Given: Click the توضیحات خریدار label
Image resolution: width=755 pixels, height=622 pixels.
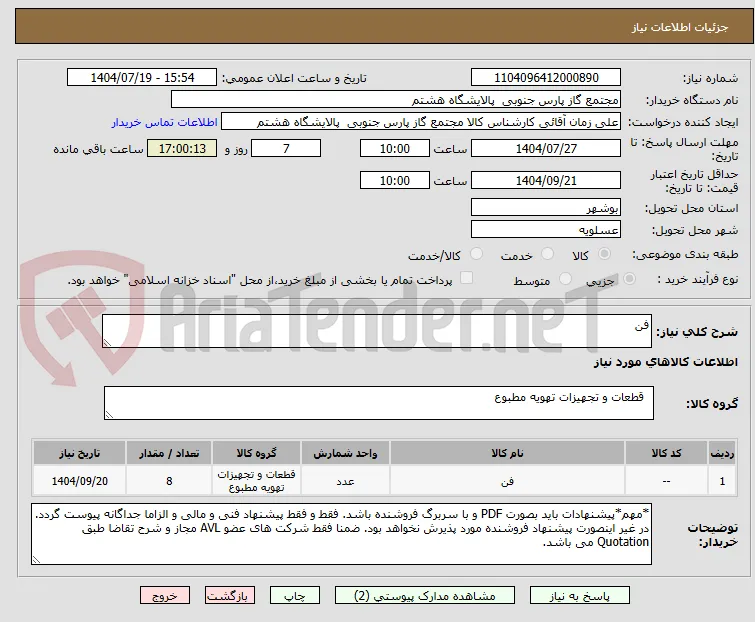Looking at the screenshot, I should [x=713, y=535].
